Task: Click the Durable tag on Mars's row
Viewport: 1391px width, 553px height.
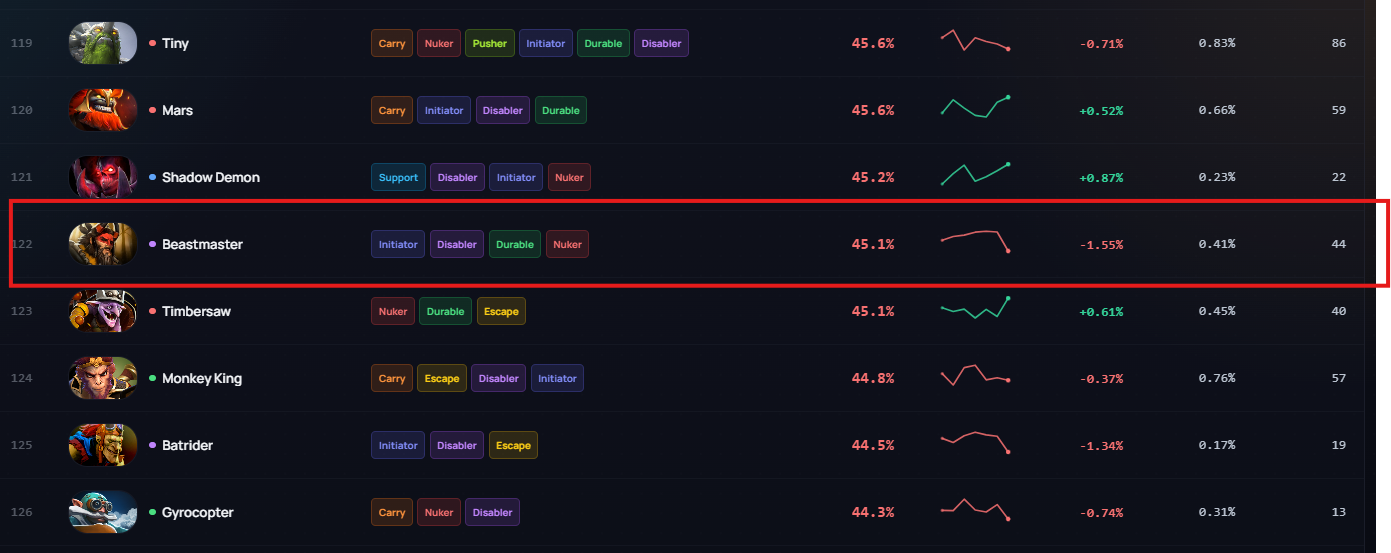Action: pyautogui.click(x=561, y=110)
